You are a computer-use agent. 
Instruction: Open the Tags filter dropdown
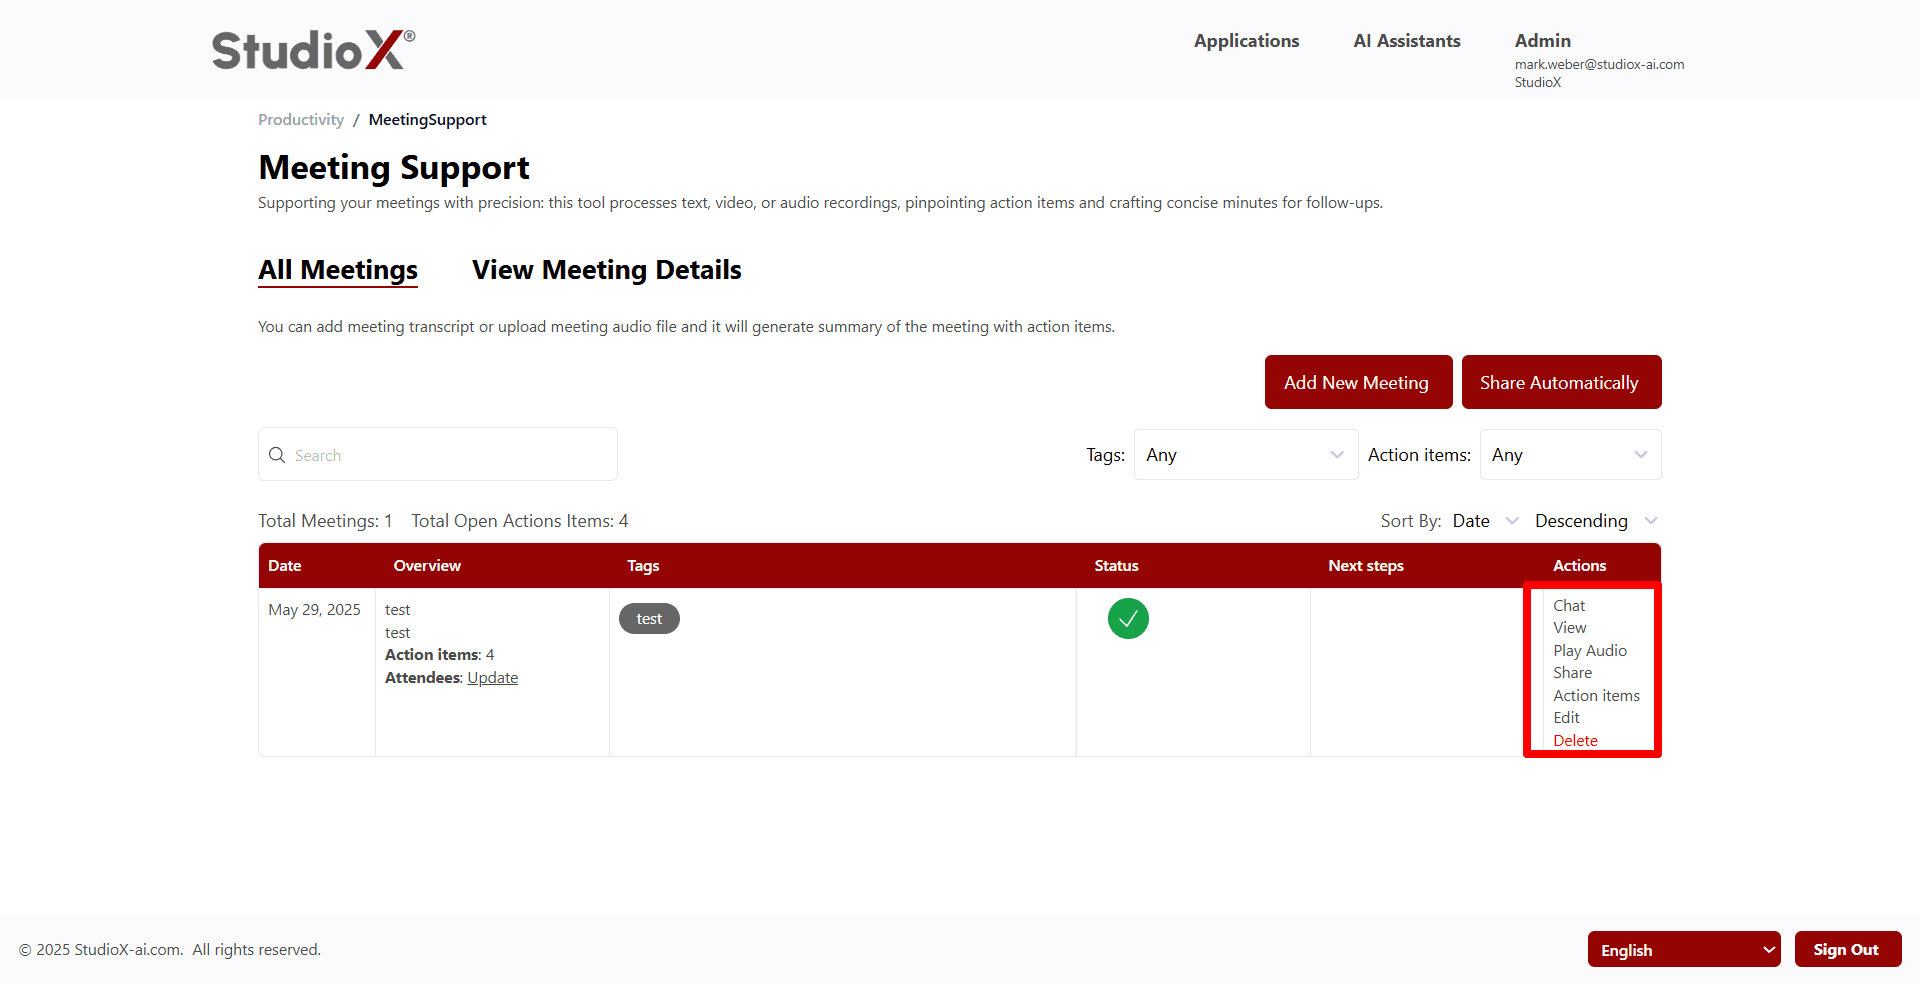(1245, 454)
